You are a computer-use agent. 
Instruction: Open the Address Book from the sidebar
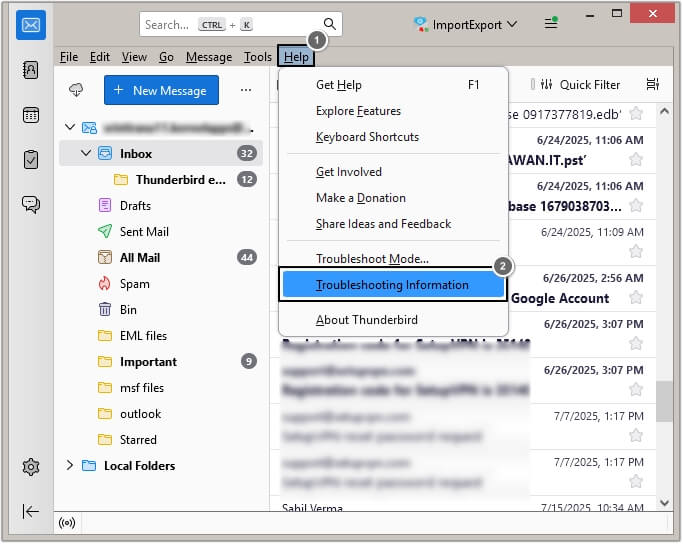pyautogui.click(x=31, y=70)
